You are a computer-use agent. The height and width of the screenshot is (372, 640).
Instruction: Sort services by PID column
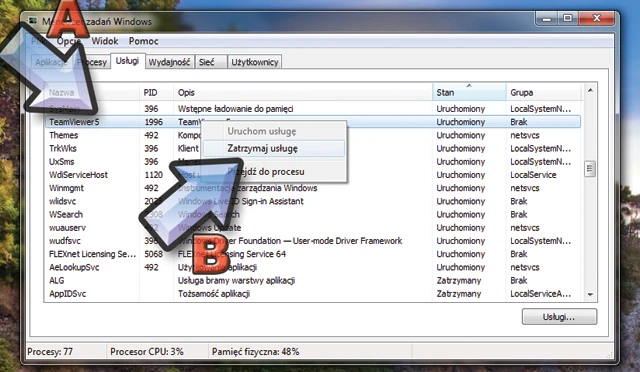(156, 92)
